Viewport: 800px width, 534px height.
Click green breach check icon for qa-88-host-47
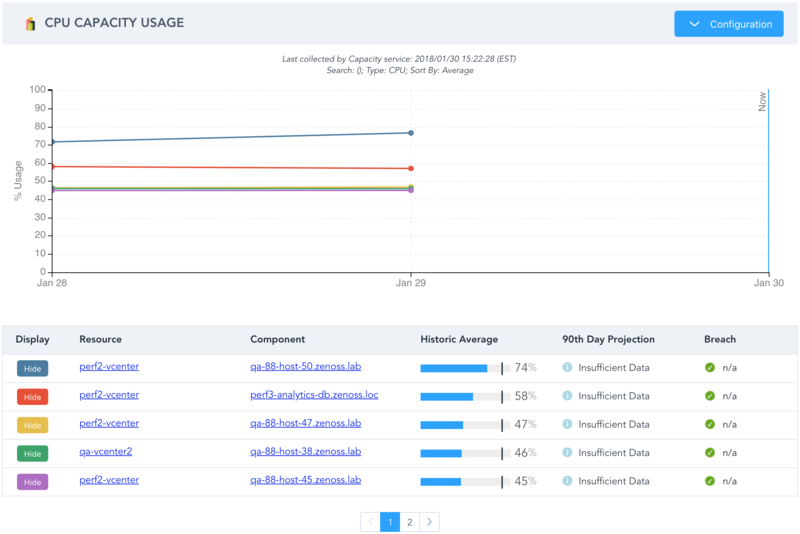[x=710, y=424]
